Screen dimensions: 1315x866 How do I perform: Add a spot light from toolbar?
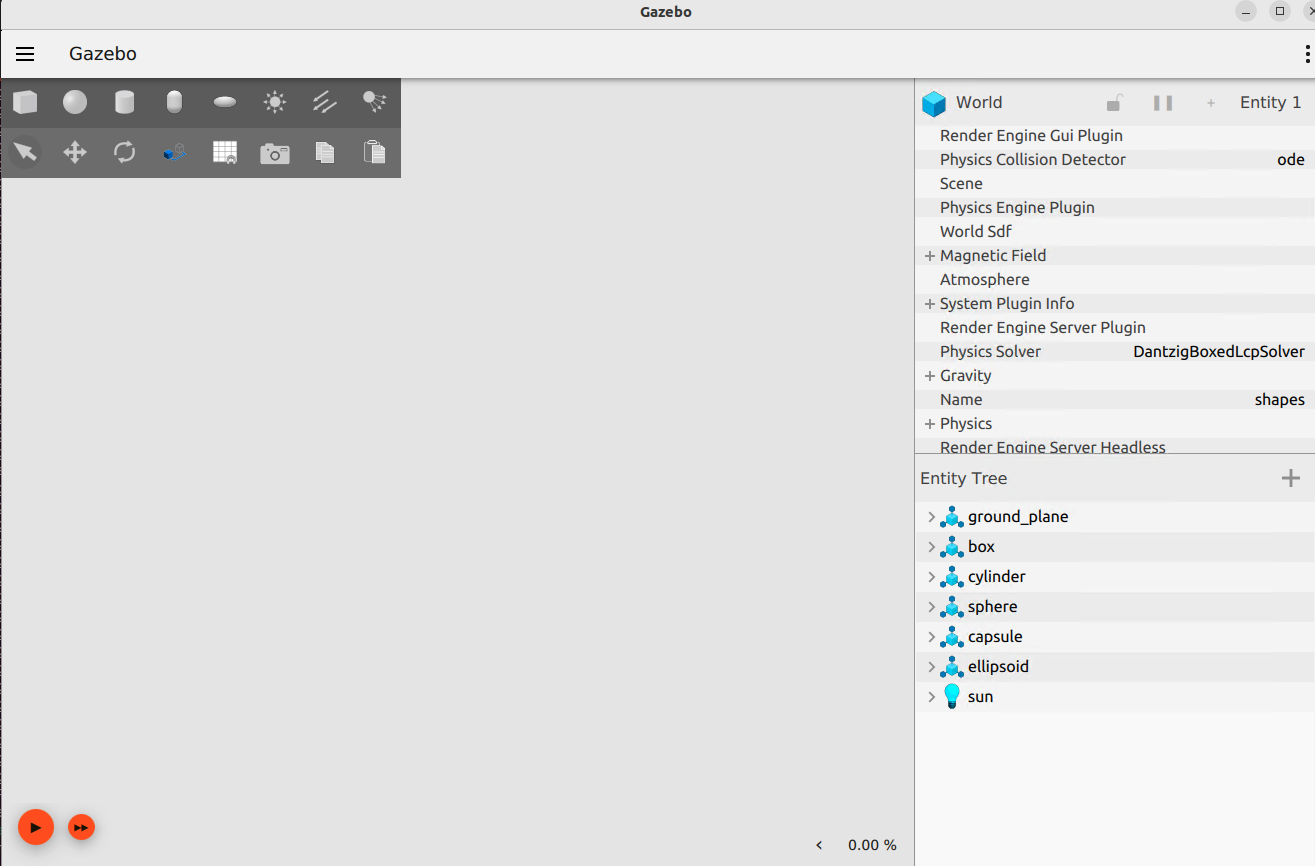click(374, 101)
